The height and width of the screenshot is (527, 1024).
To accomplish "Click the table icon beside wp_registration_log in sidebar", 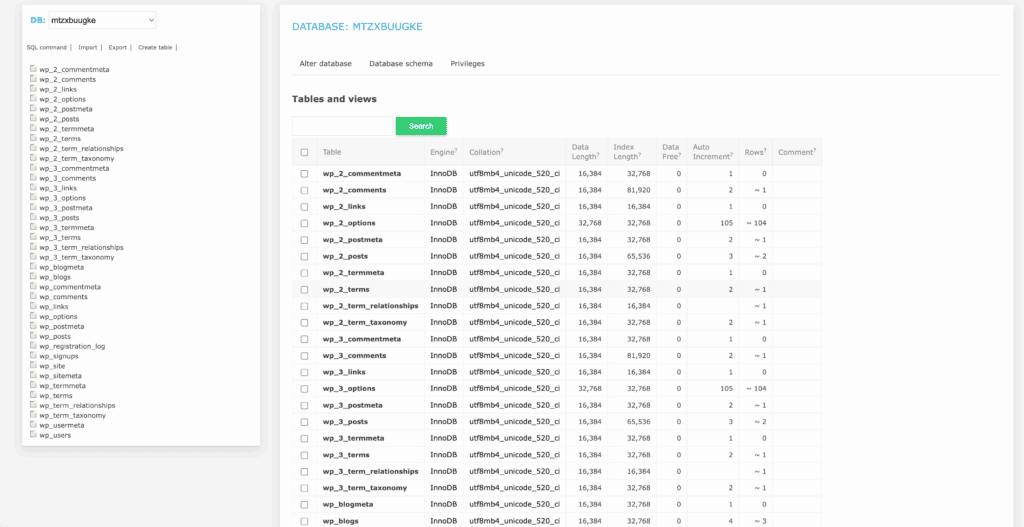I will click(33, 346).
